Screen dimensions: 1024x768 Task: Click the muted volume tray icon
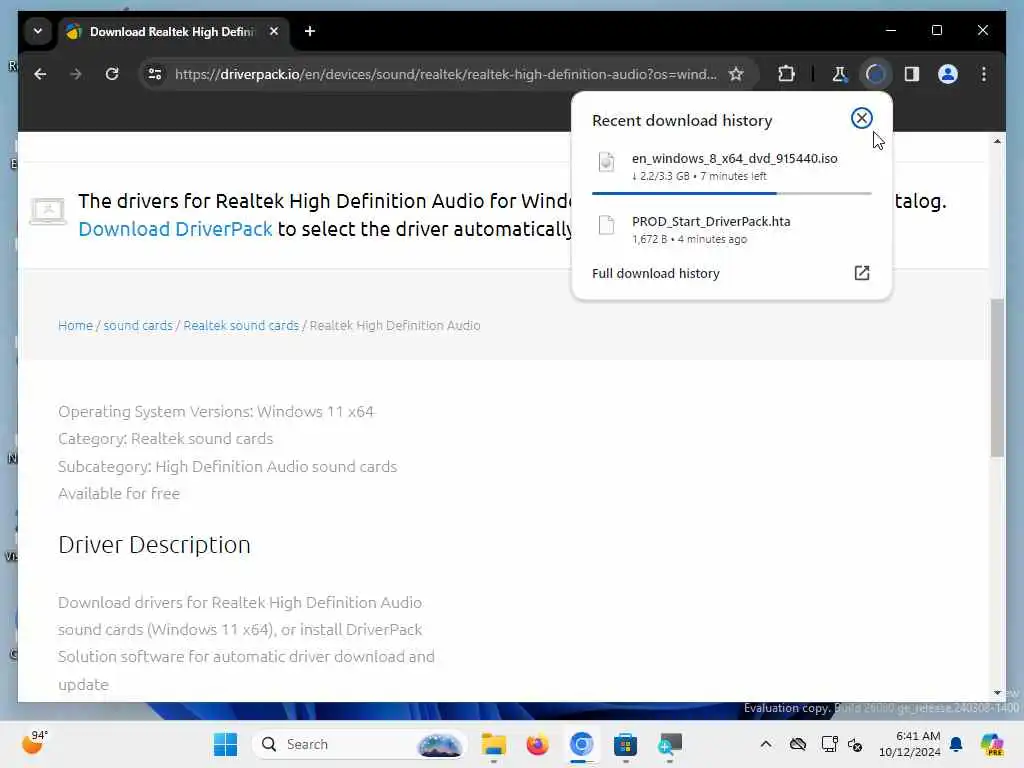(855, 744)
